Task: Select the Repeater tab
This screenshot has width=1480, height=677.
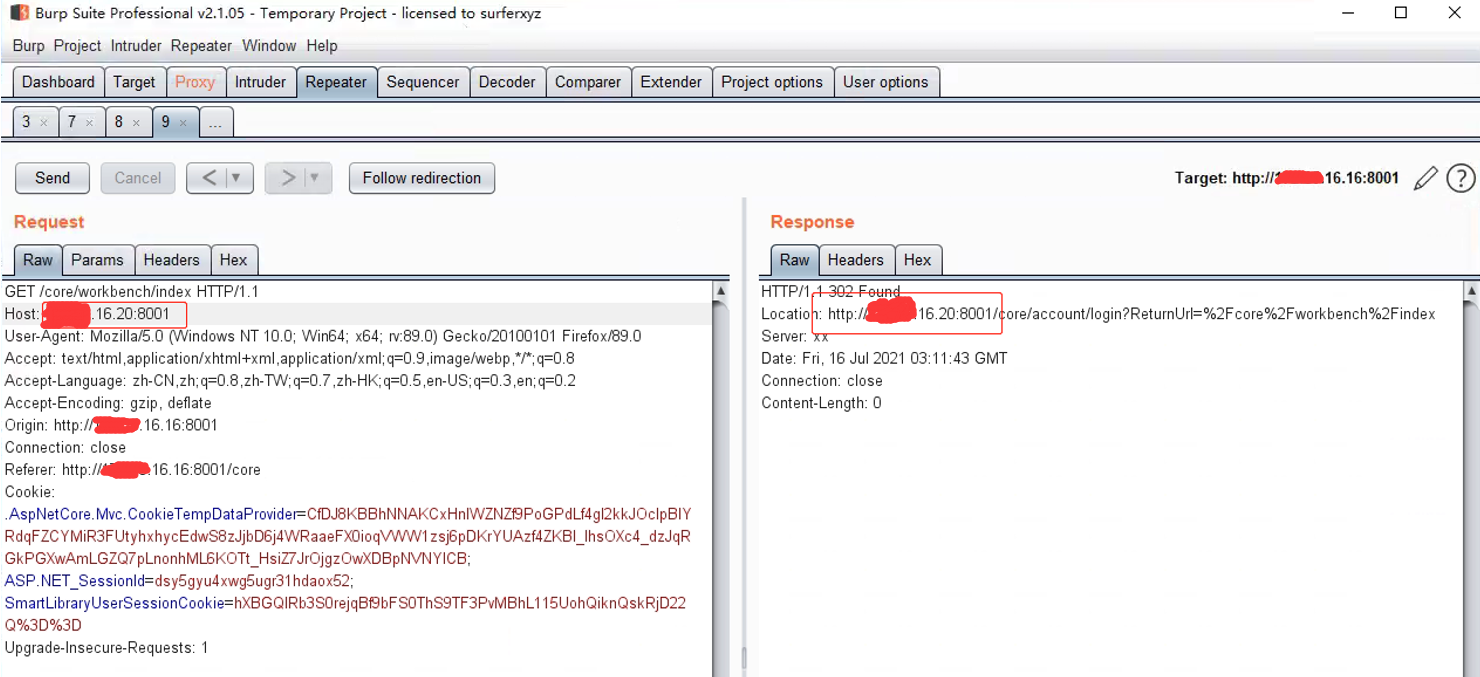Action: pos(336,82)
